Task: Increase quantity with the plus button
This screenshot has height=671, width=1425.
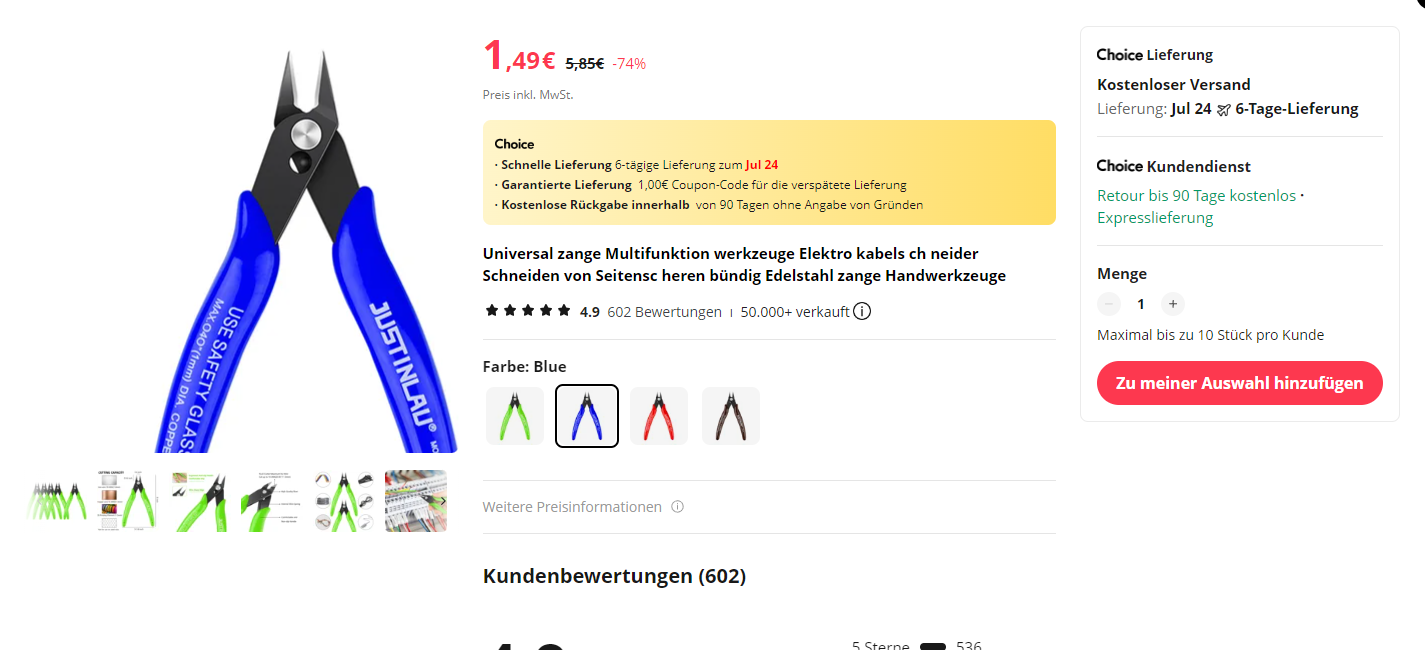Action: coord(1173,304)
